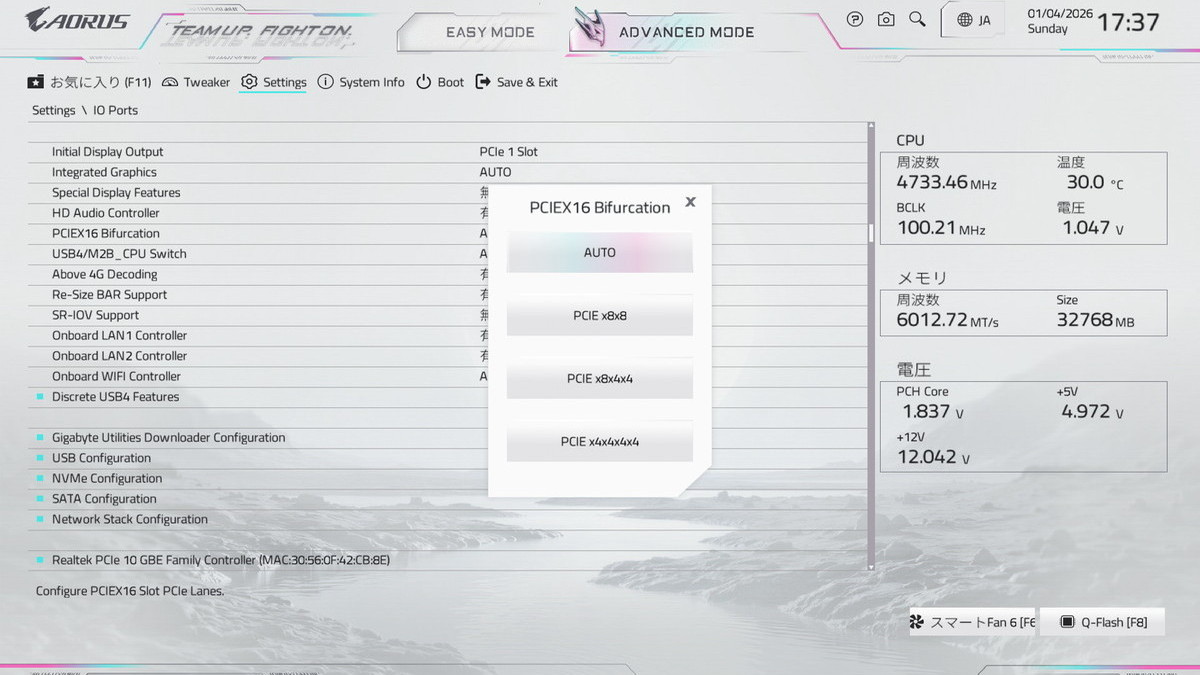Click the camera screenshot icon
Viewport: 1200px width, 675px height.
tap(886, 19)
